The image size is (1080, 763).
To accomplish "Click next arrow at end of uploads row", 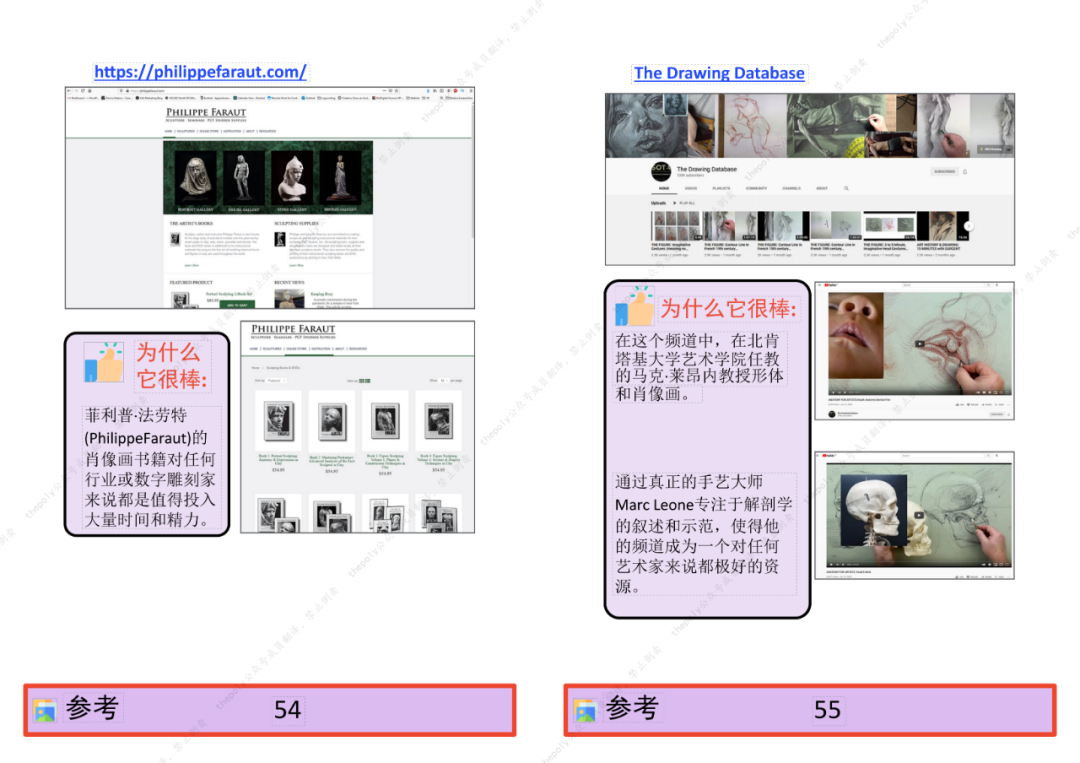I will [x=968, y=226].
